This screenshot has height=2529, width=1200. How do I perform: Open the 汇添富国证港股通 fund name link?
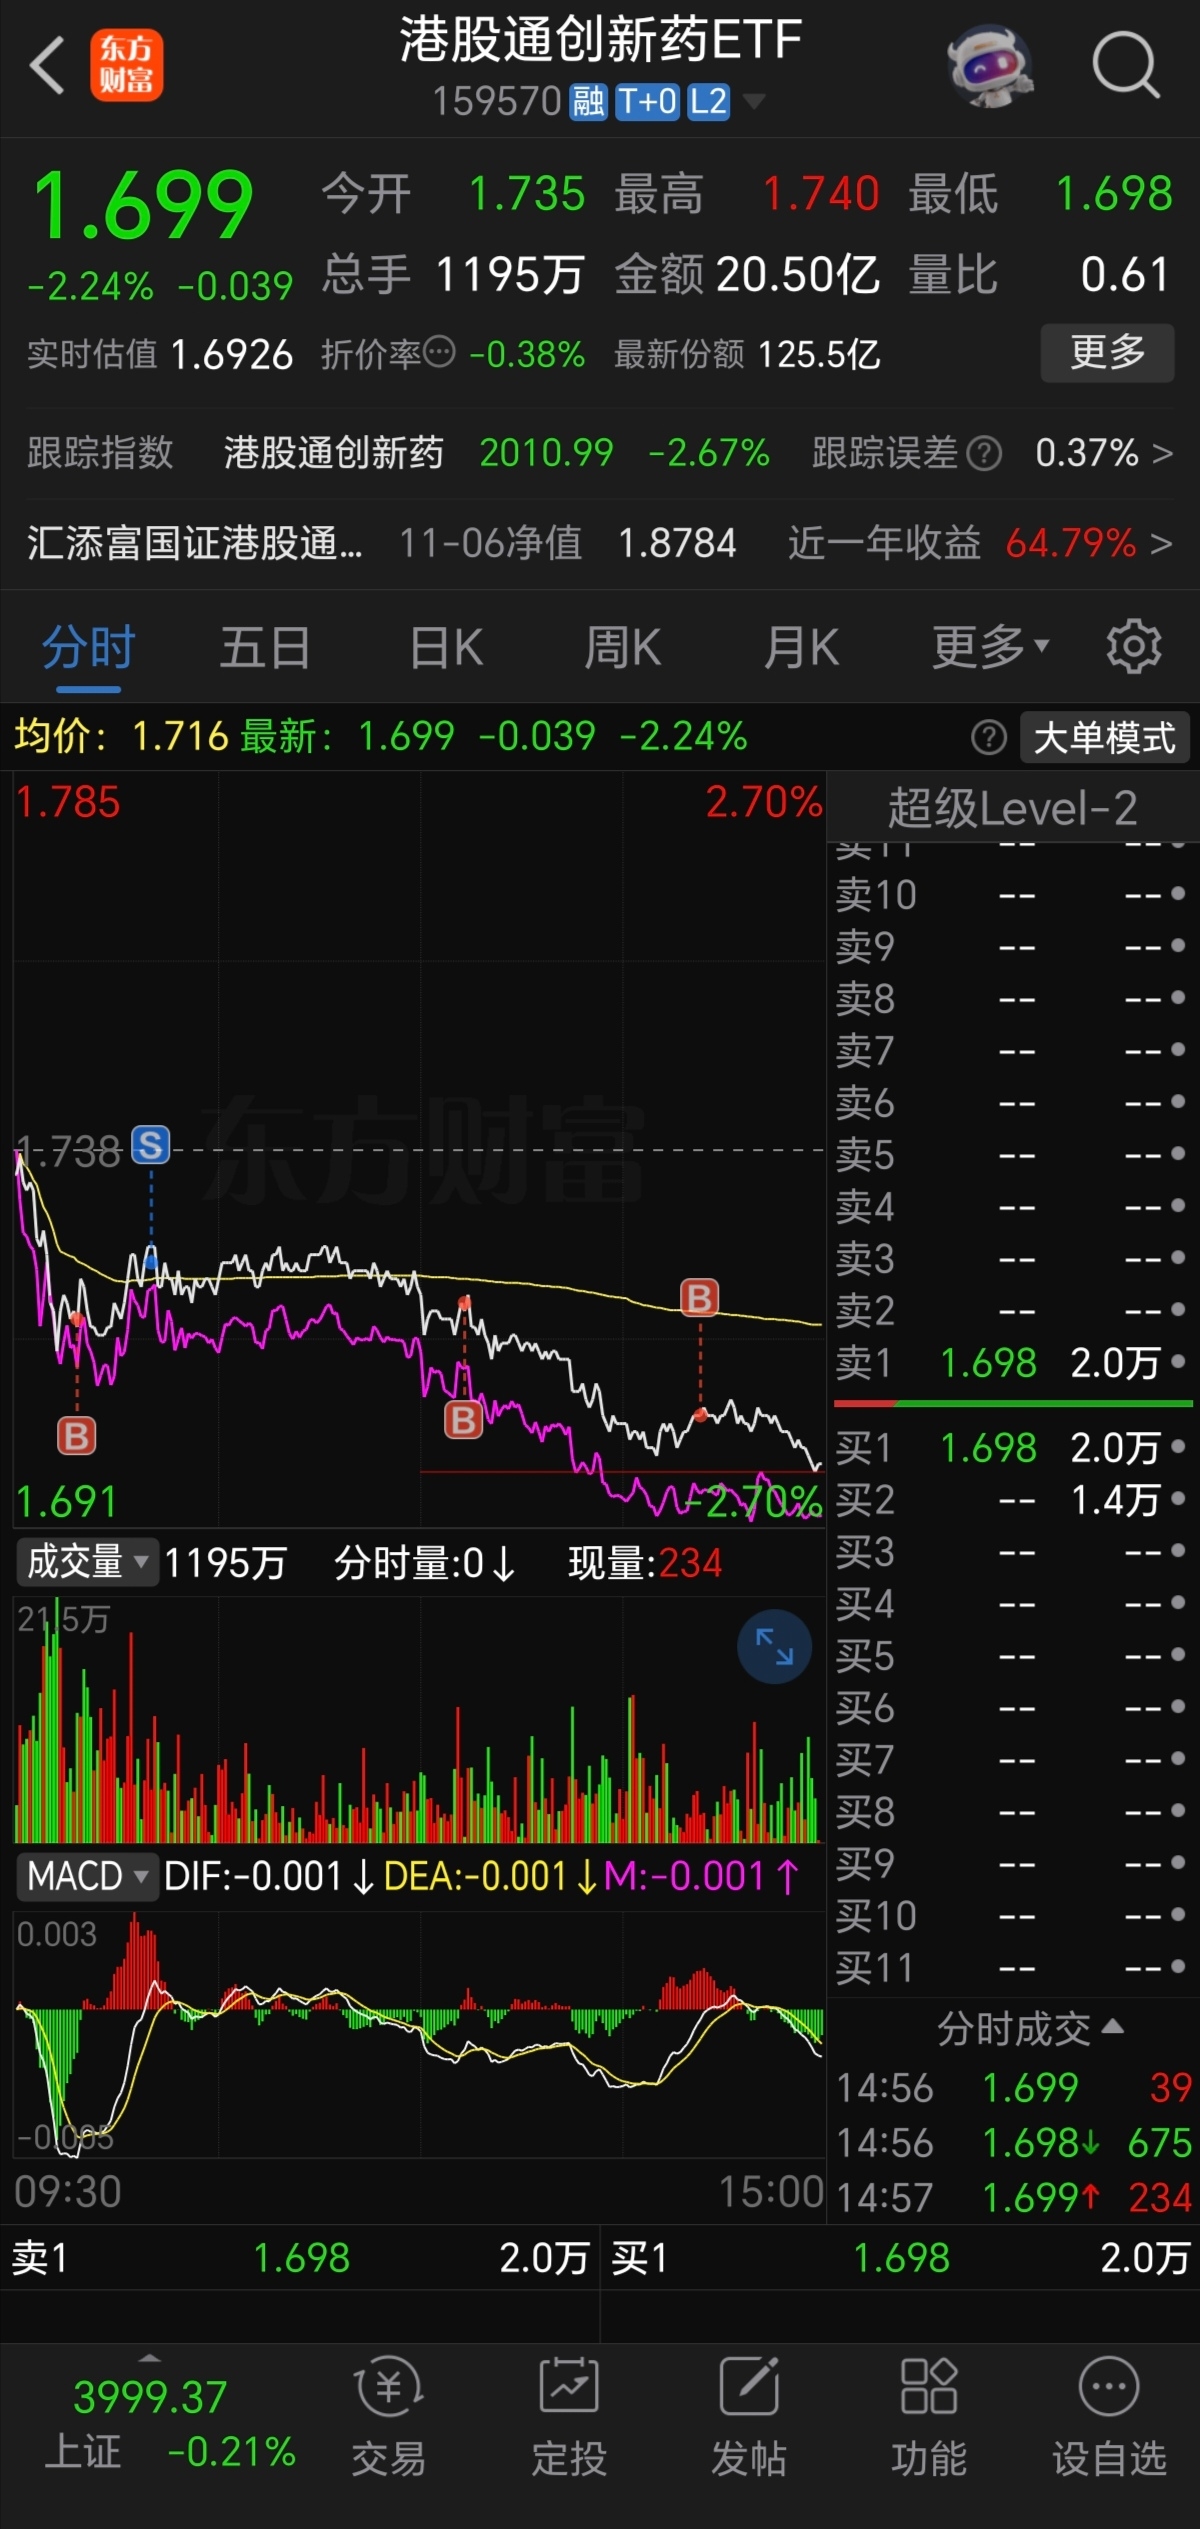pyautogui.click(x=195, y=544)
